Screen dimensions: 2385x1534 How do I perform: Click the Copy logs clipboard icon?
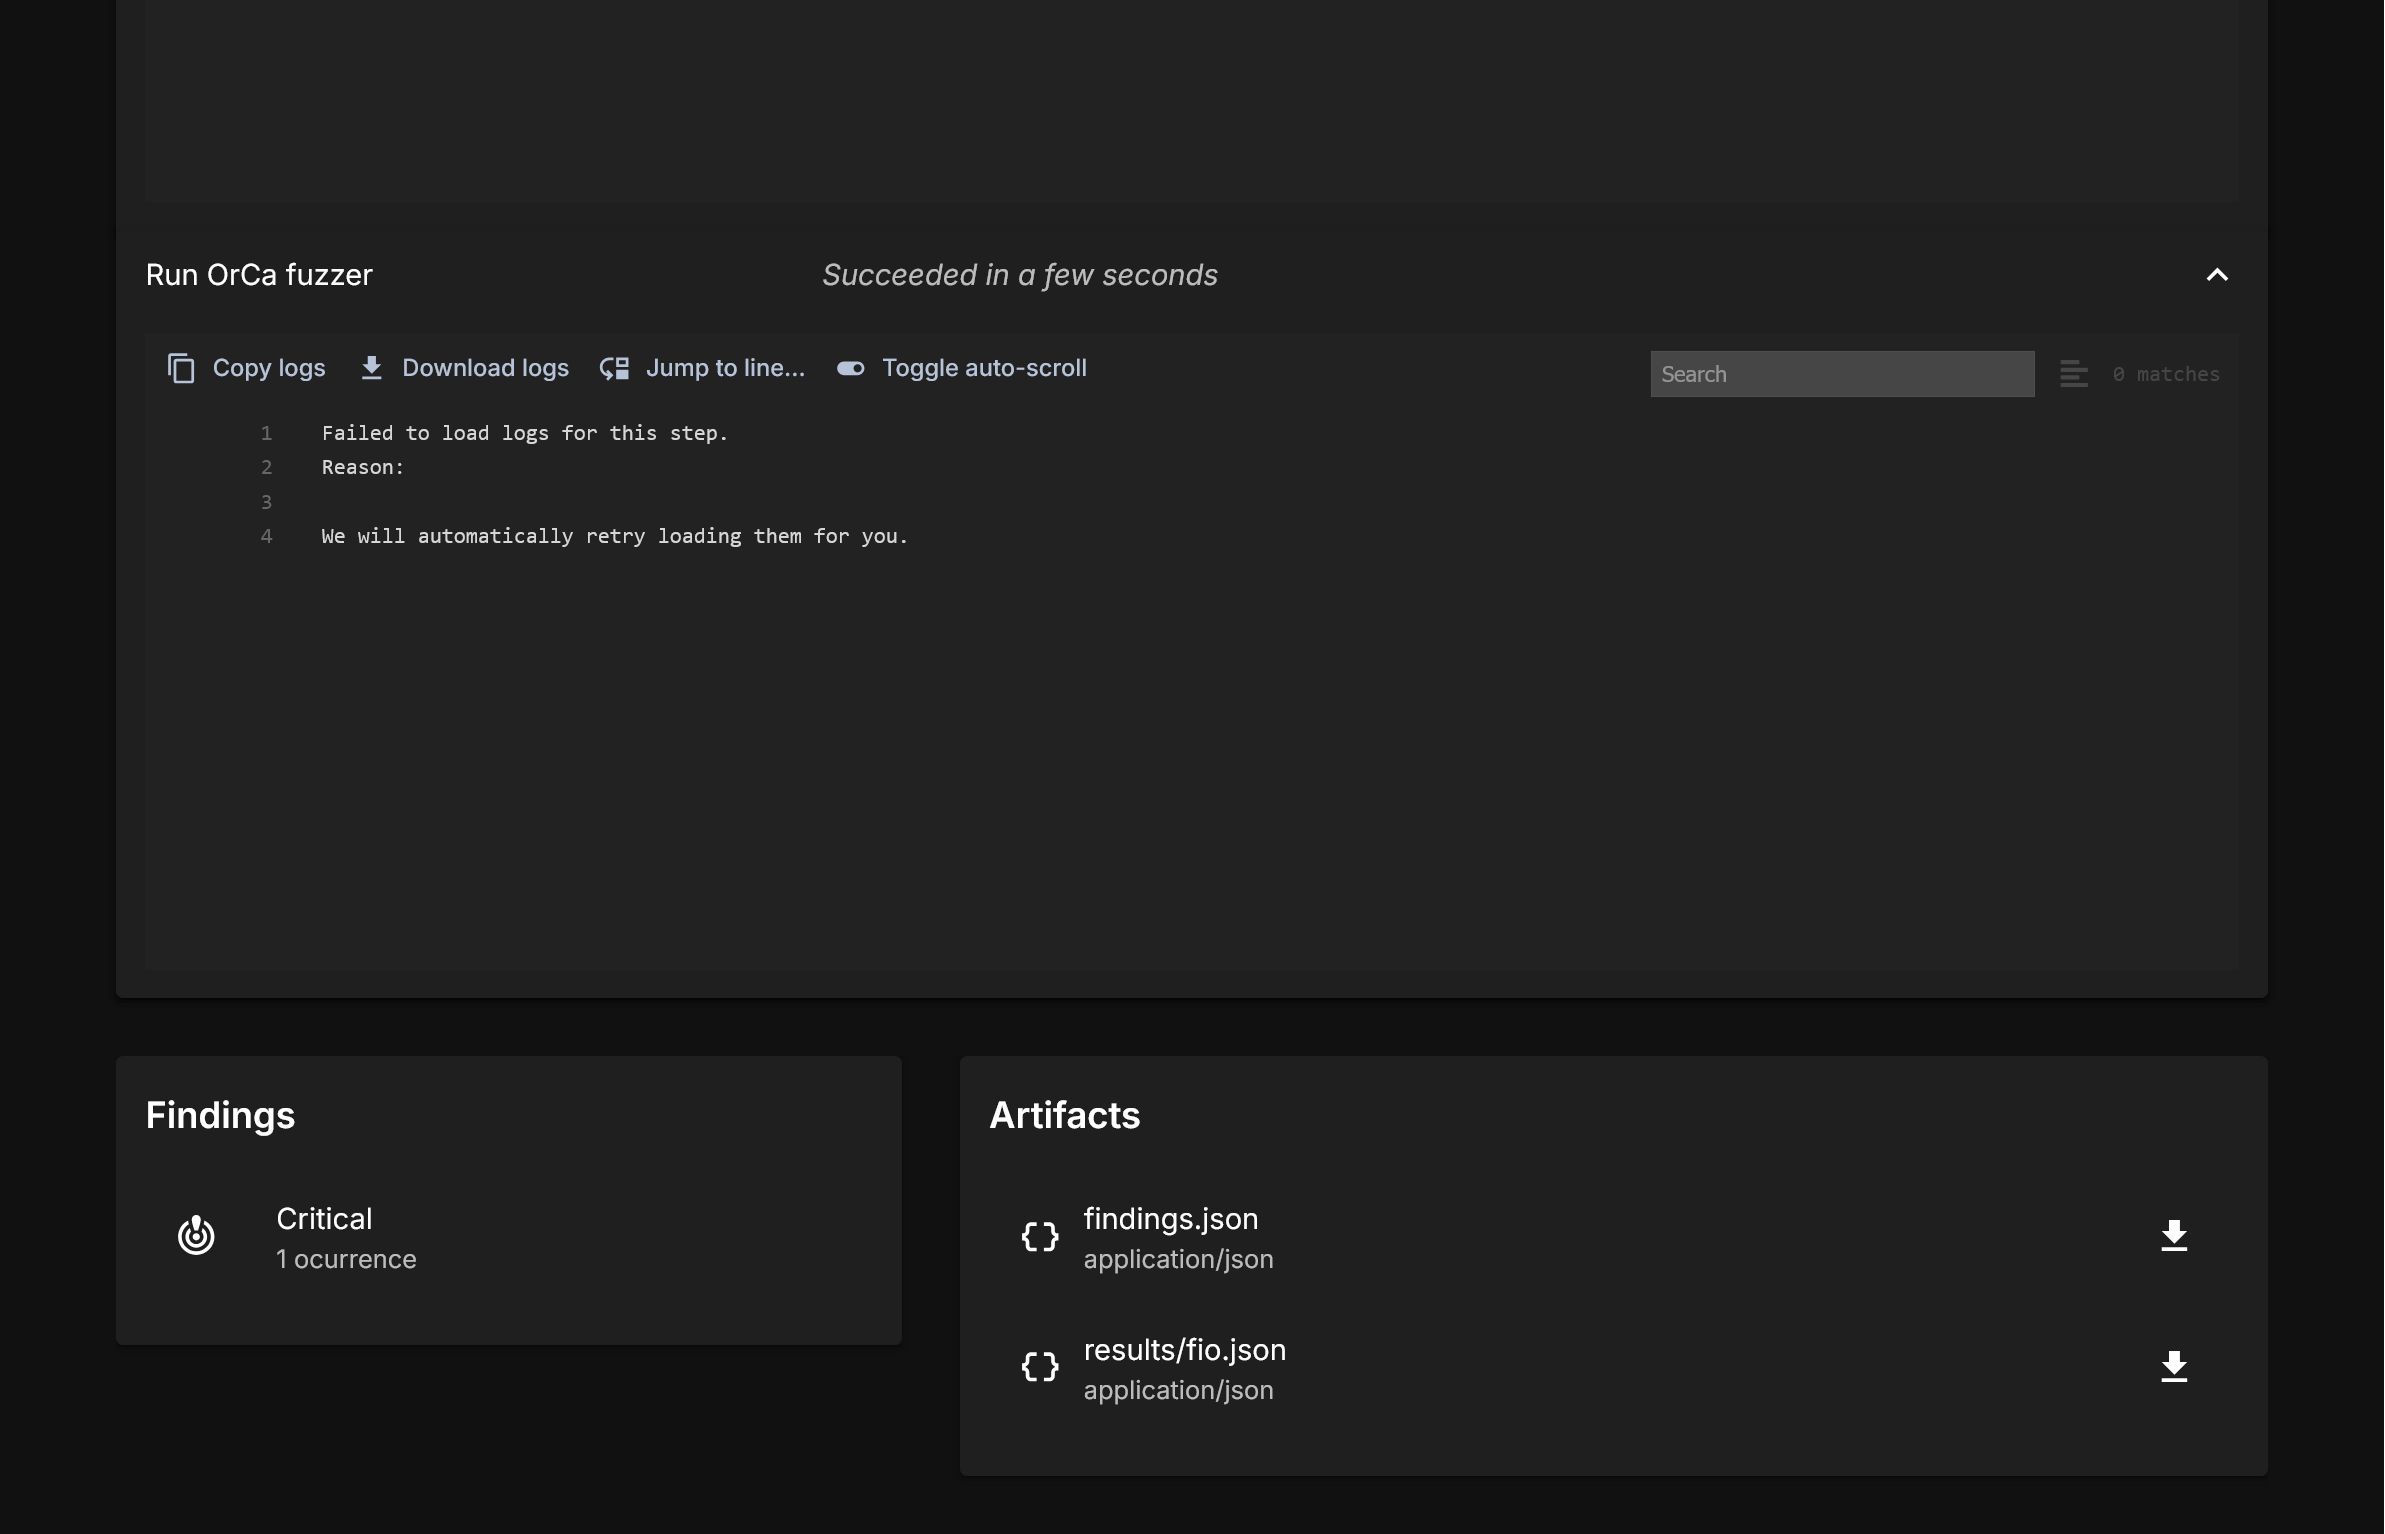[x=181, y=368]
